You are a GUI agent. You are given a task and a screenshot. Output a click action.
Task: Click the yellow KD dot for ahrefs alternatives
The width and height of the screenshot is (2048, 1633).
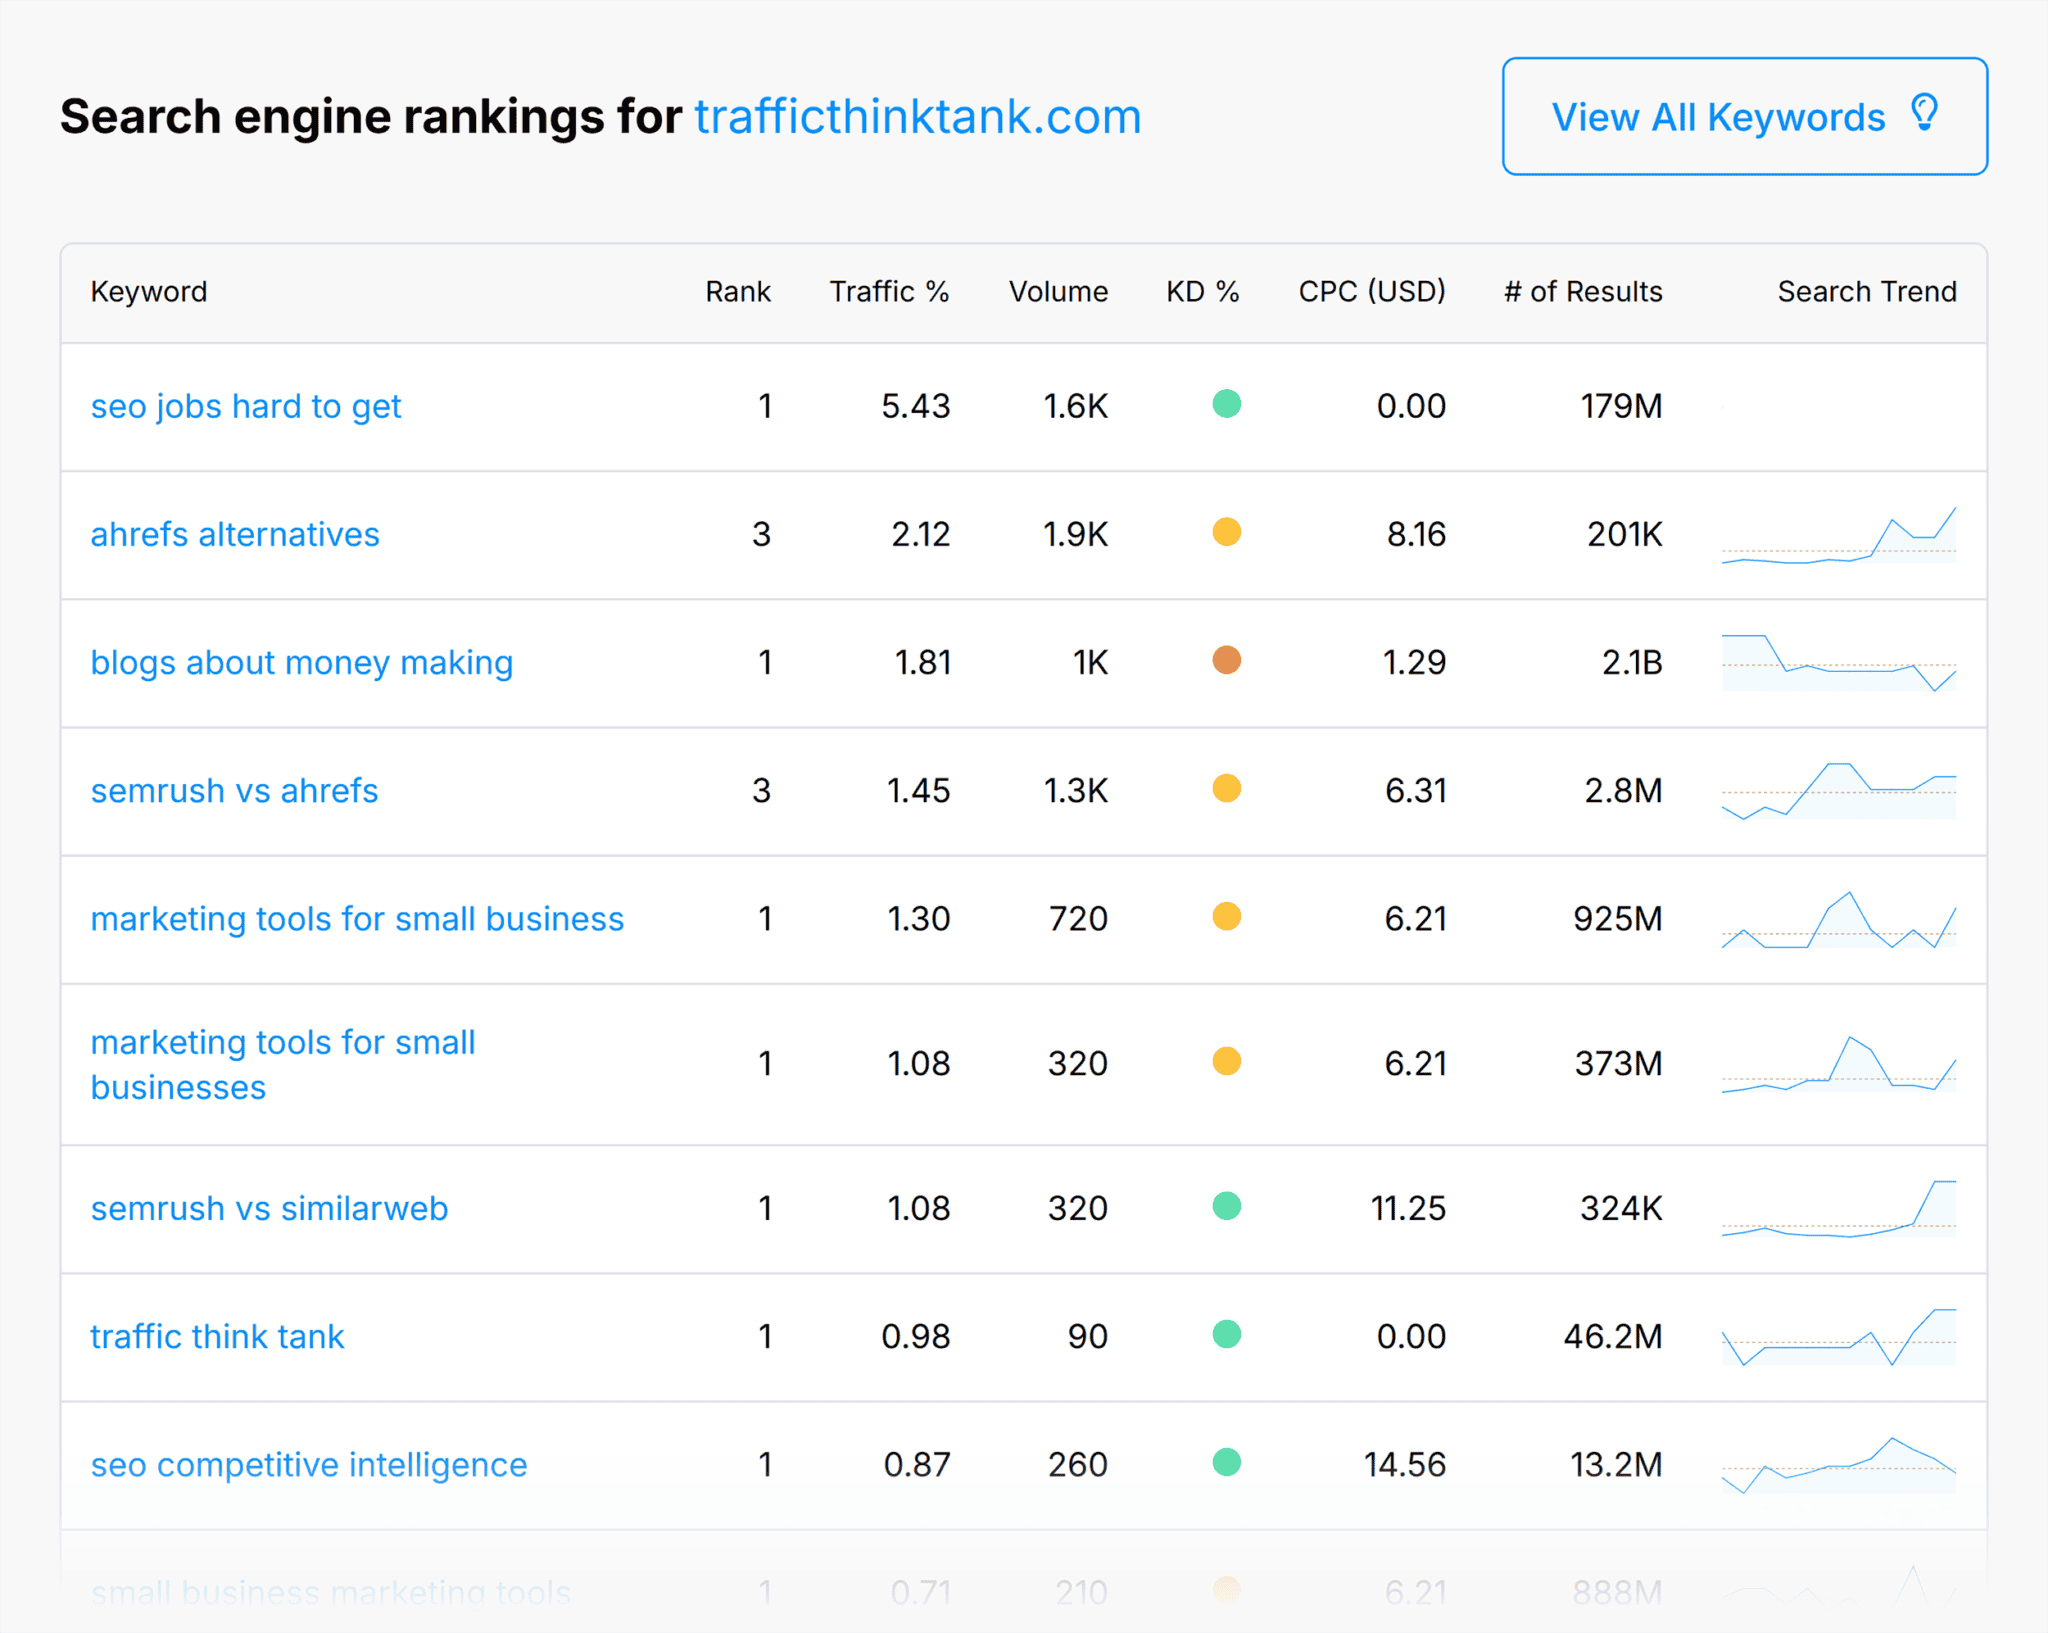1227,533
